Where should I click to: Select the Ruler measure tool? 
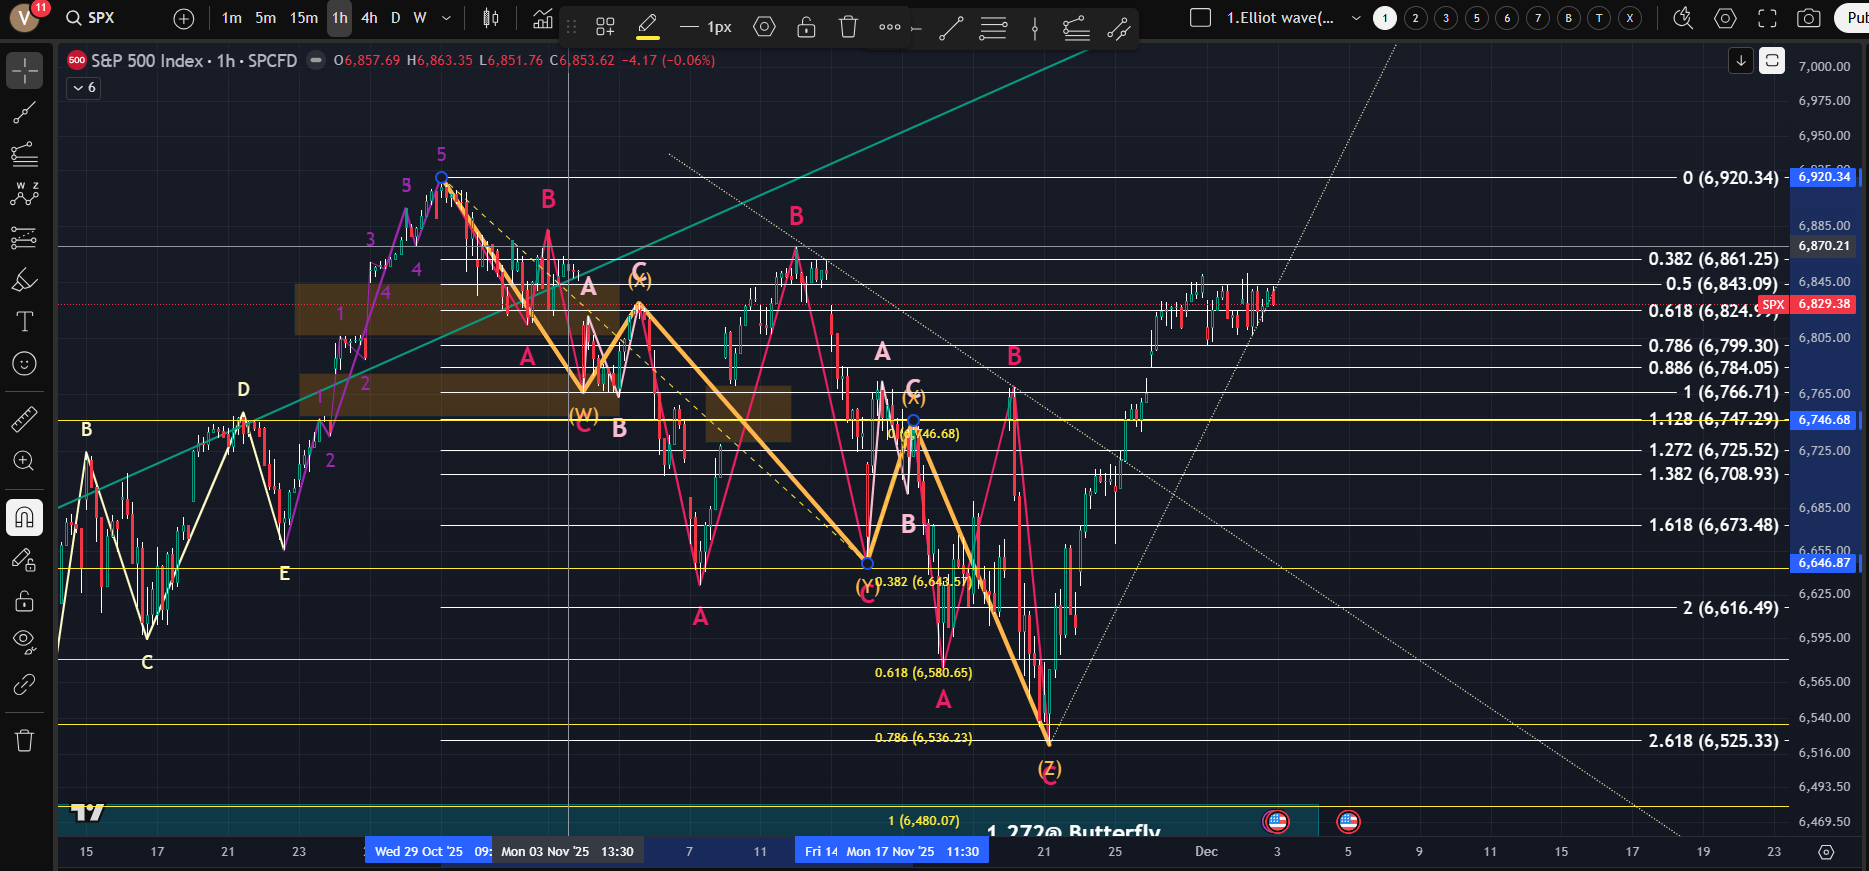pos(24,419)
